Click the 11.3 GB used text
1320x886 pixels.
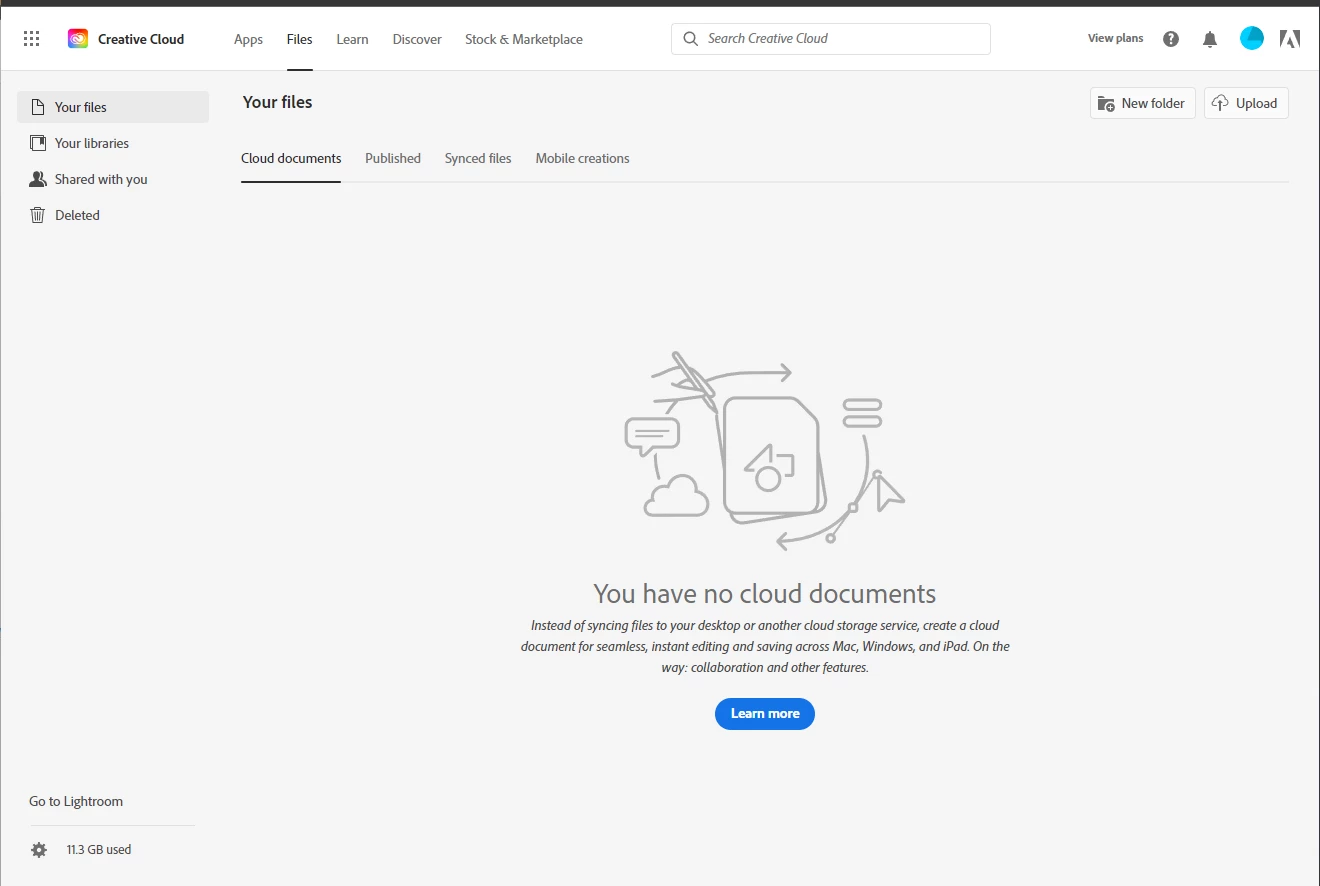coord(99,850)
